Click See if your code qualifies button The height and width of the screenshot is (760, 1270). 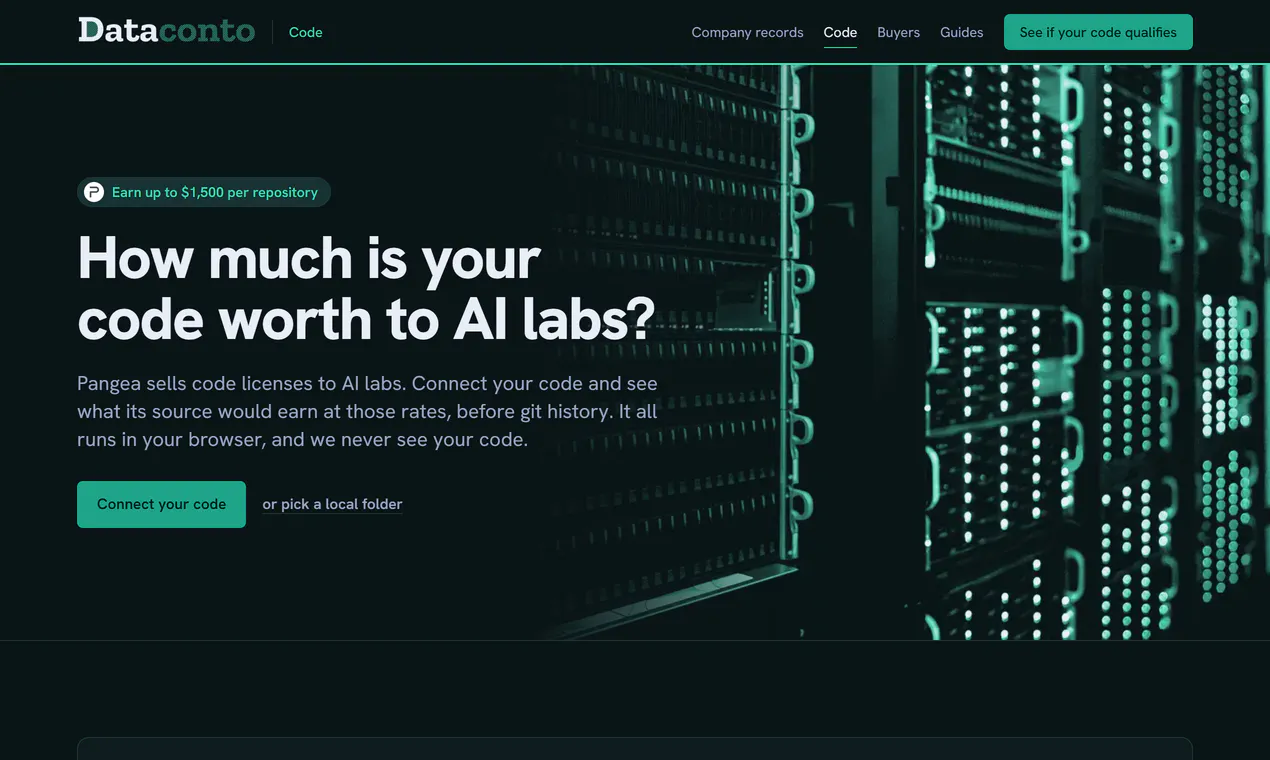click(1098, 32)
